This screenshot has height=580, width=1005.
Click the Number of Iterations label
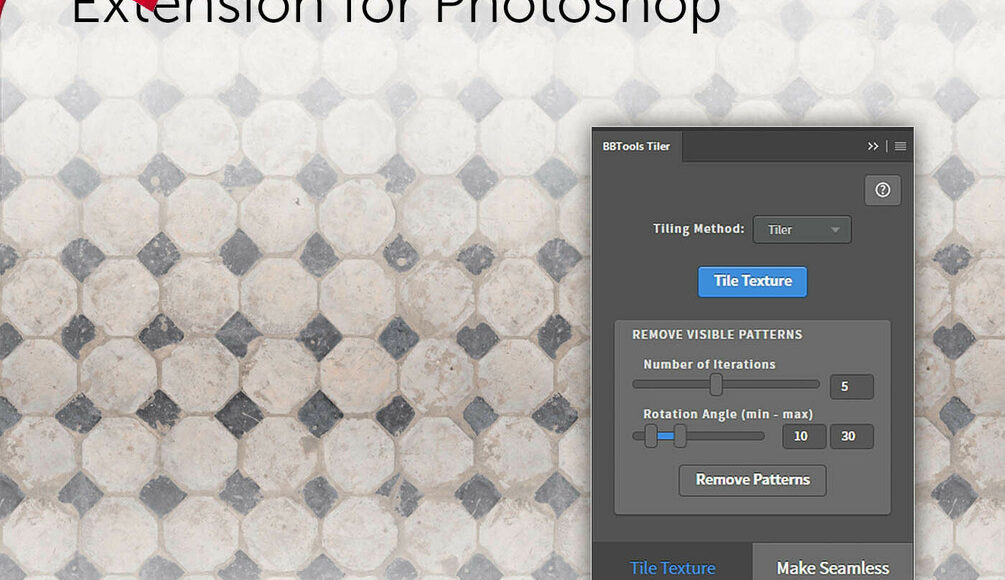pyautogui.click(x=709, y=365)
